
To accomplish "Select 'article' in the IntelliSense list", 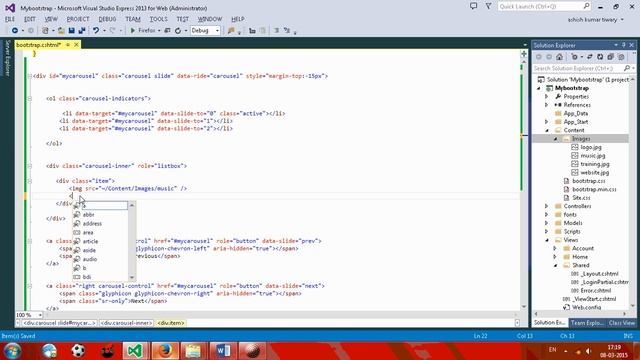I will tap(90, 241).
